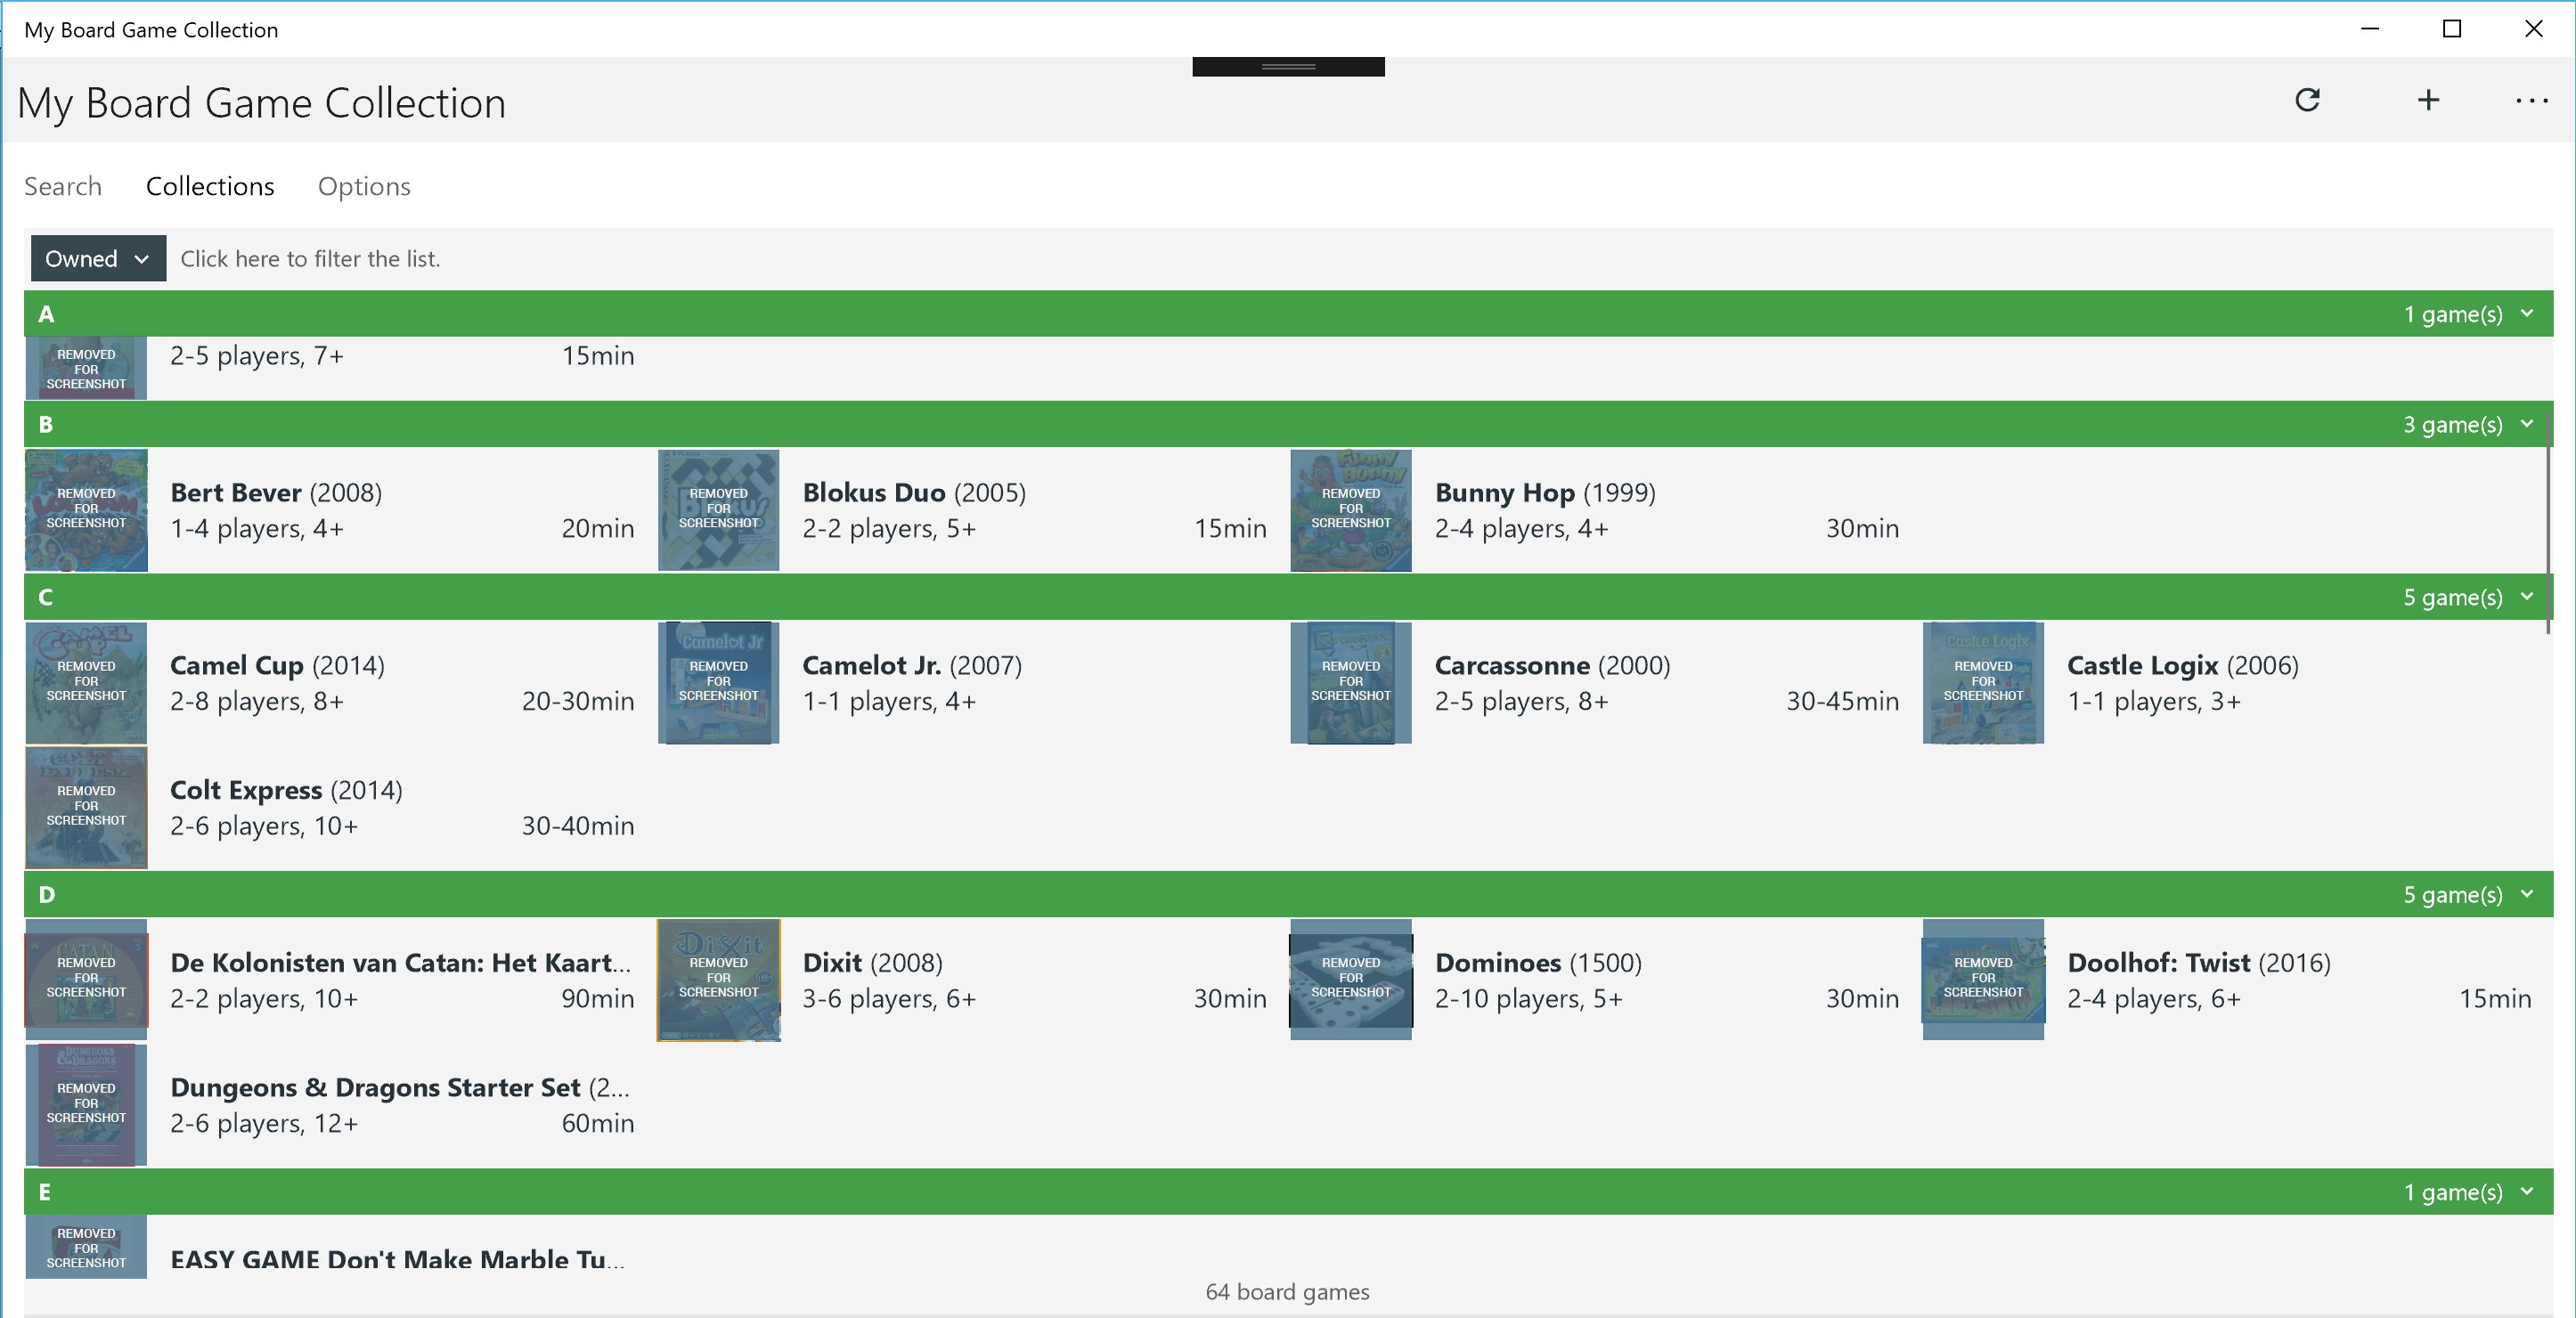2576x1318 pixels.
Task: Open the Owned collection dropdown
Action: tap(97, 259)
